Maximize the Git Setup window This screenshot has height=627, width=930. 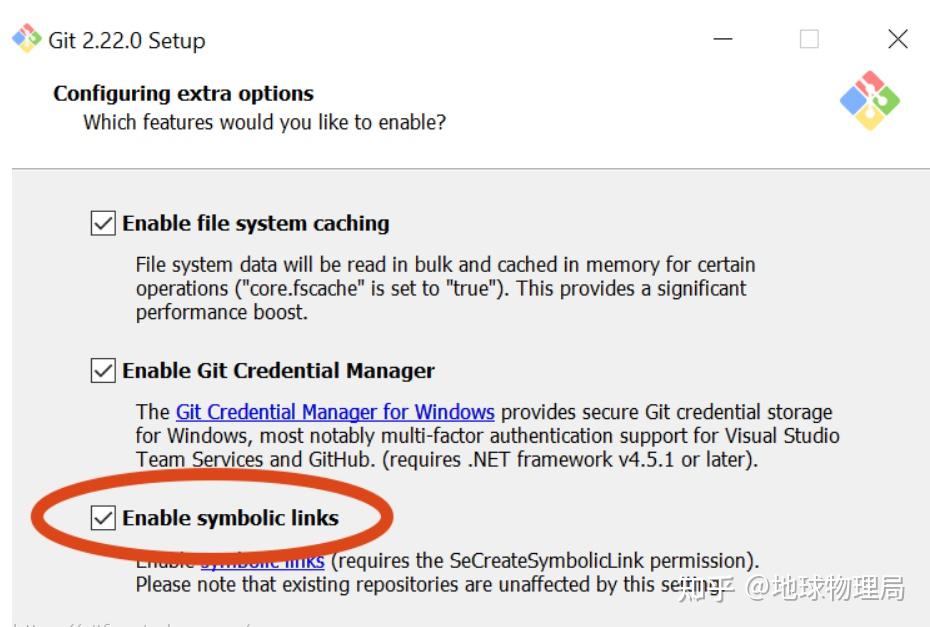(x=809, y=40)
